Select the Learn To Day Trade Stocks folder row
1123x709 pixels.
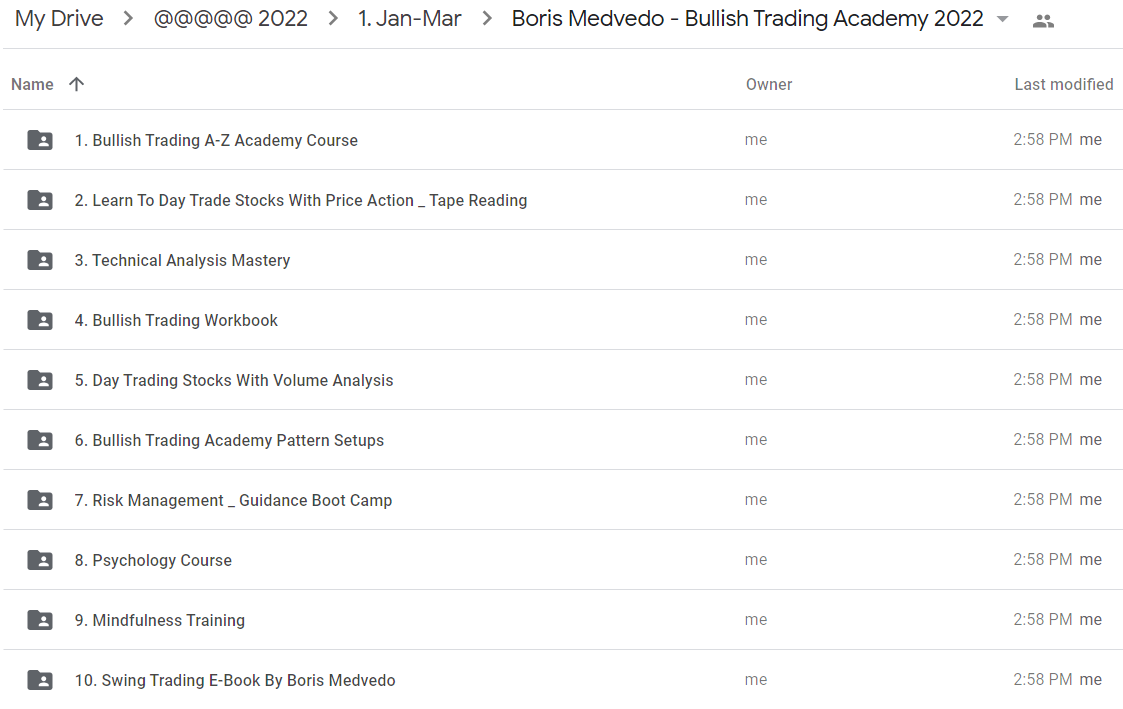click(562, 200)
